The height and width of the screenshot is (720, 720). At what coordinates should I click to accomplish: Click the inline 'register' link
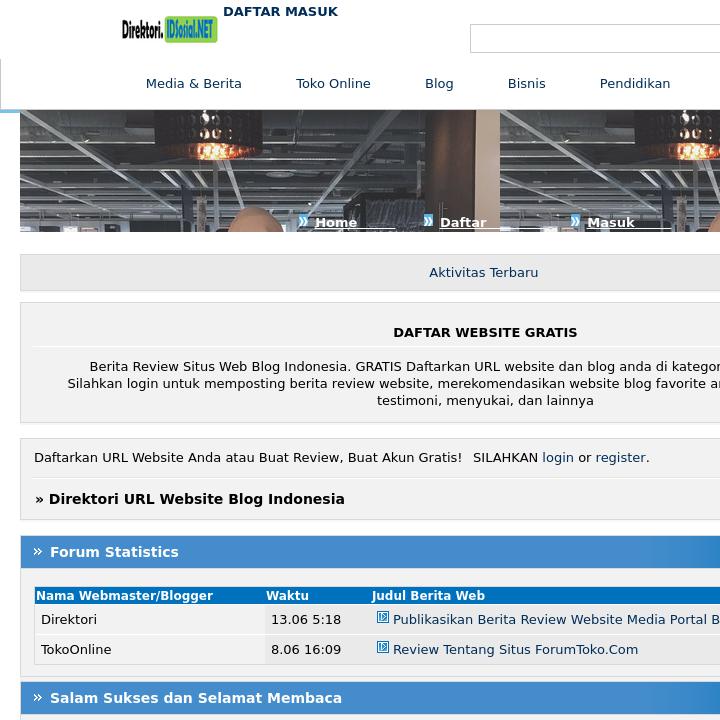[x=620, y=458]
